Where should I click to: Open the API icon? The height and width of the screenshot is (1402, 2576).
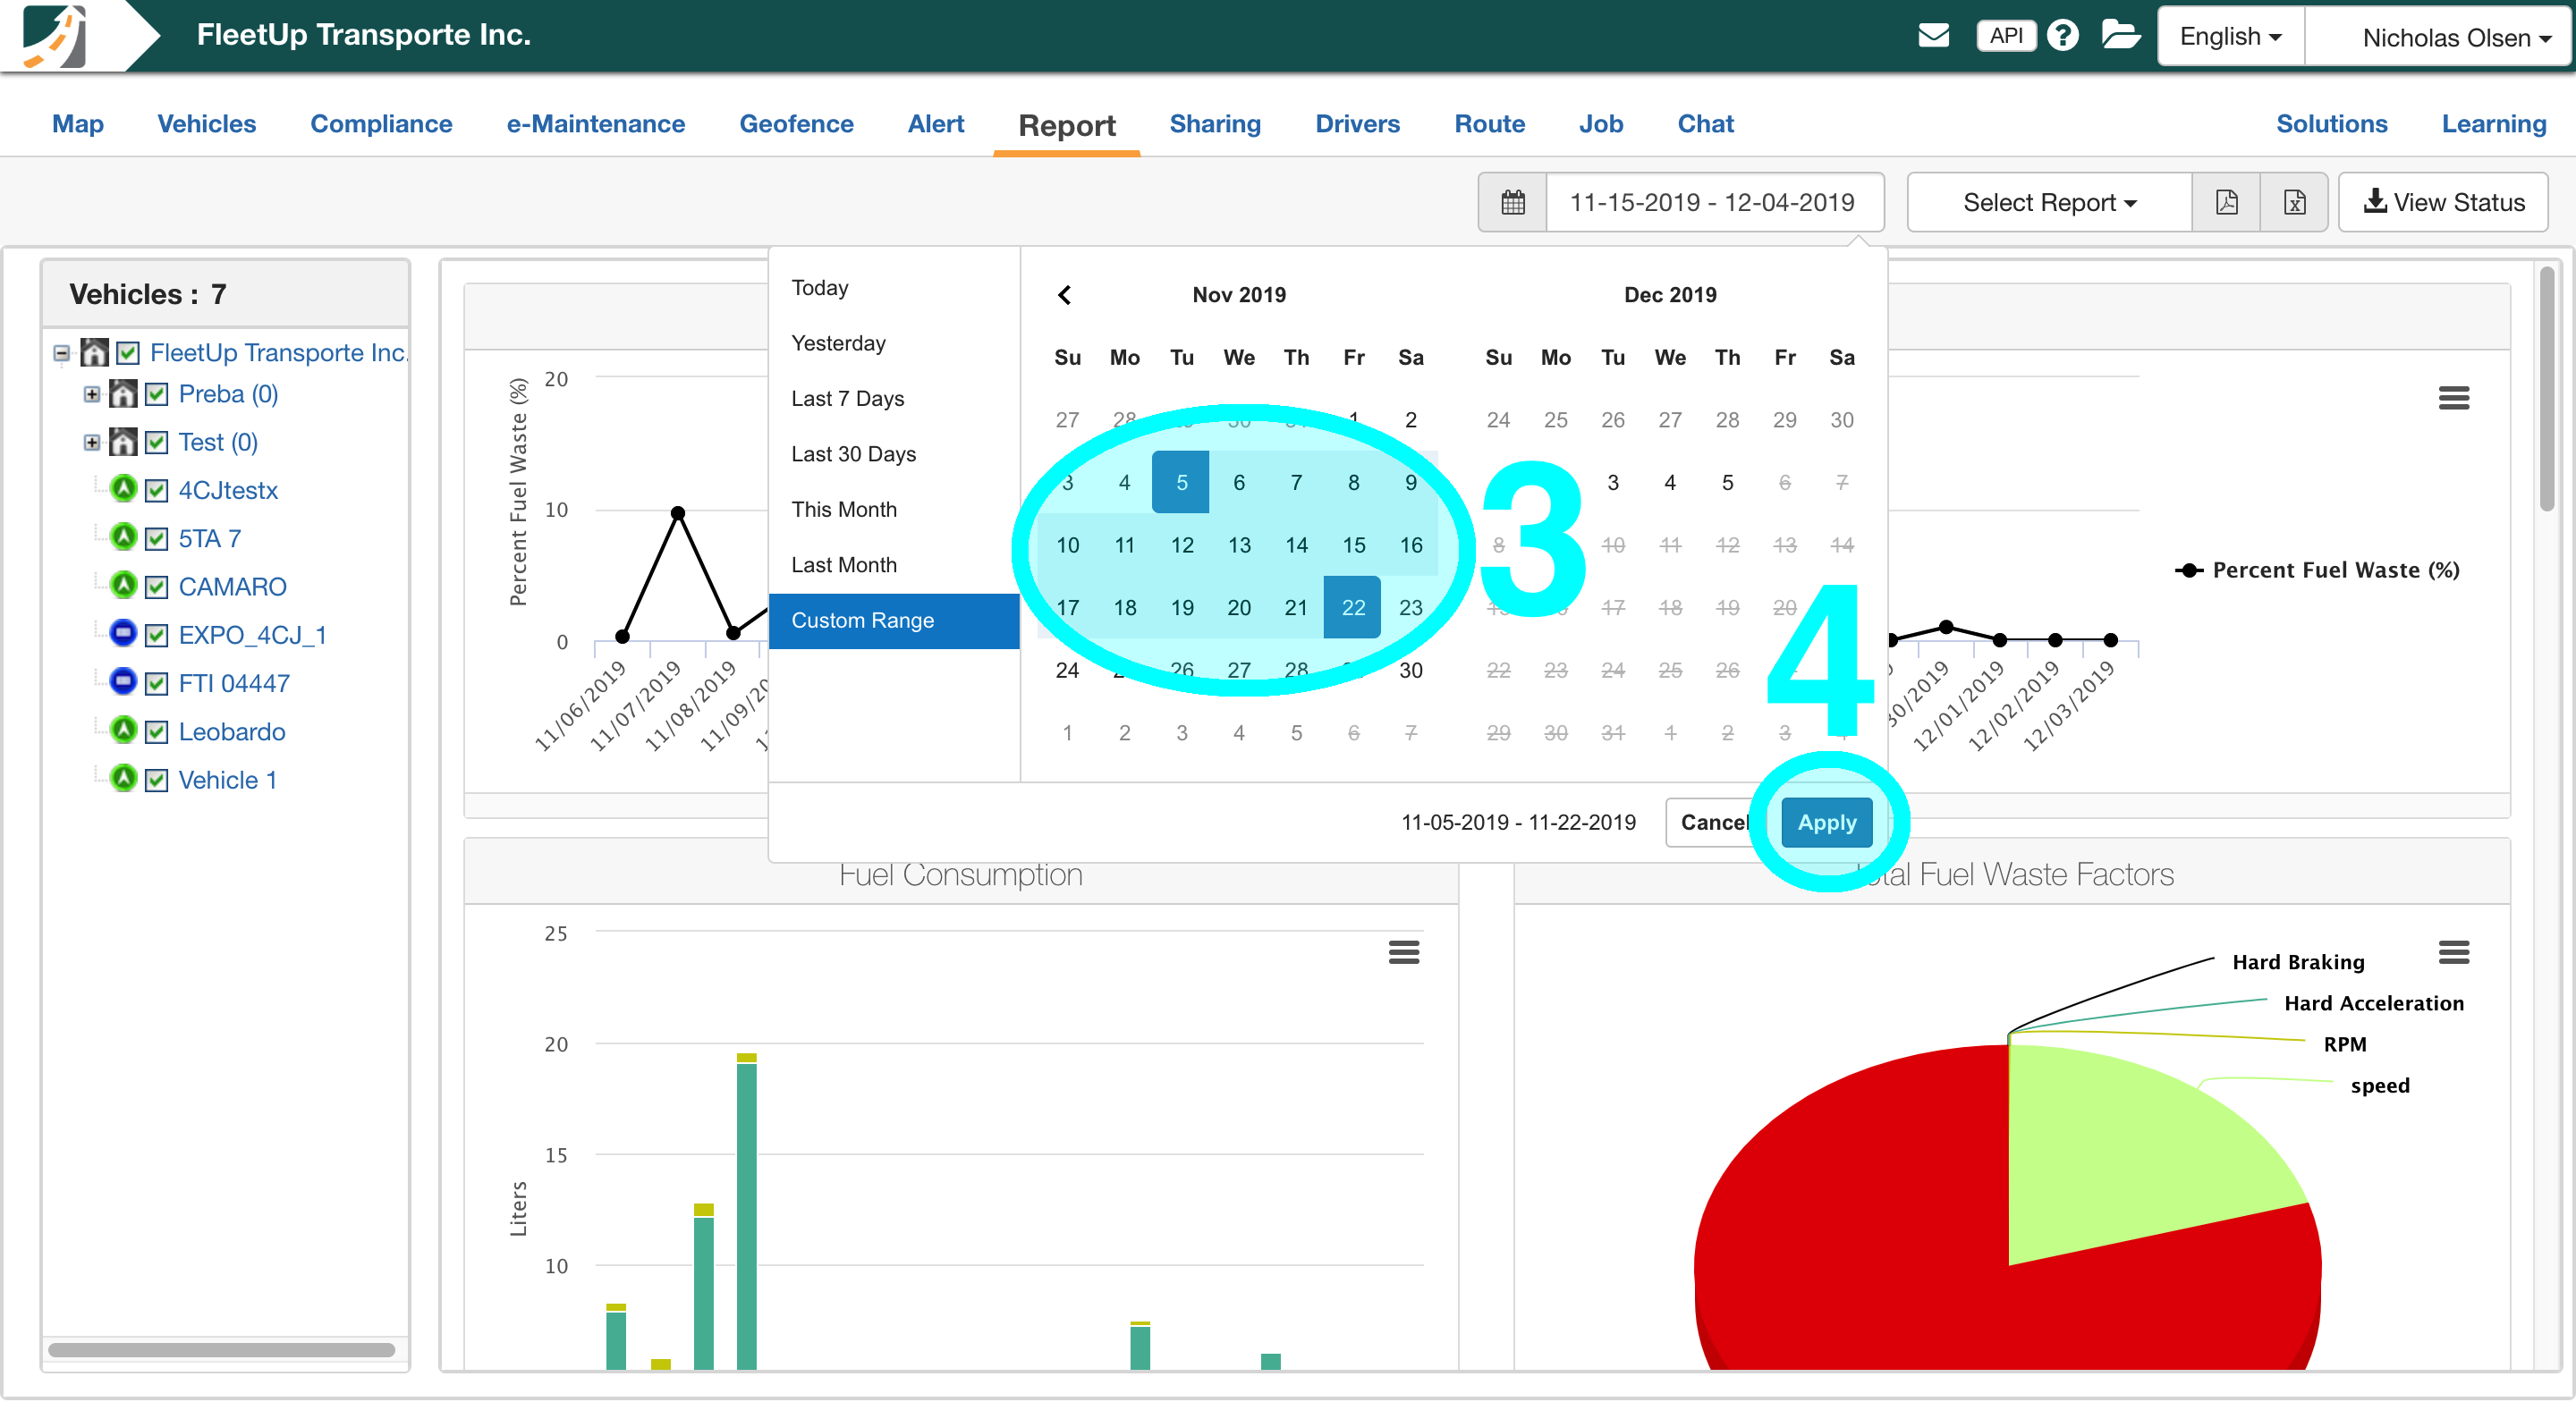[x=2006, y=35]
